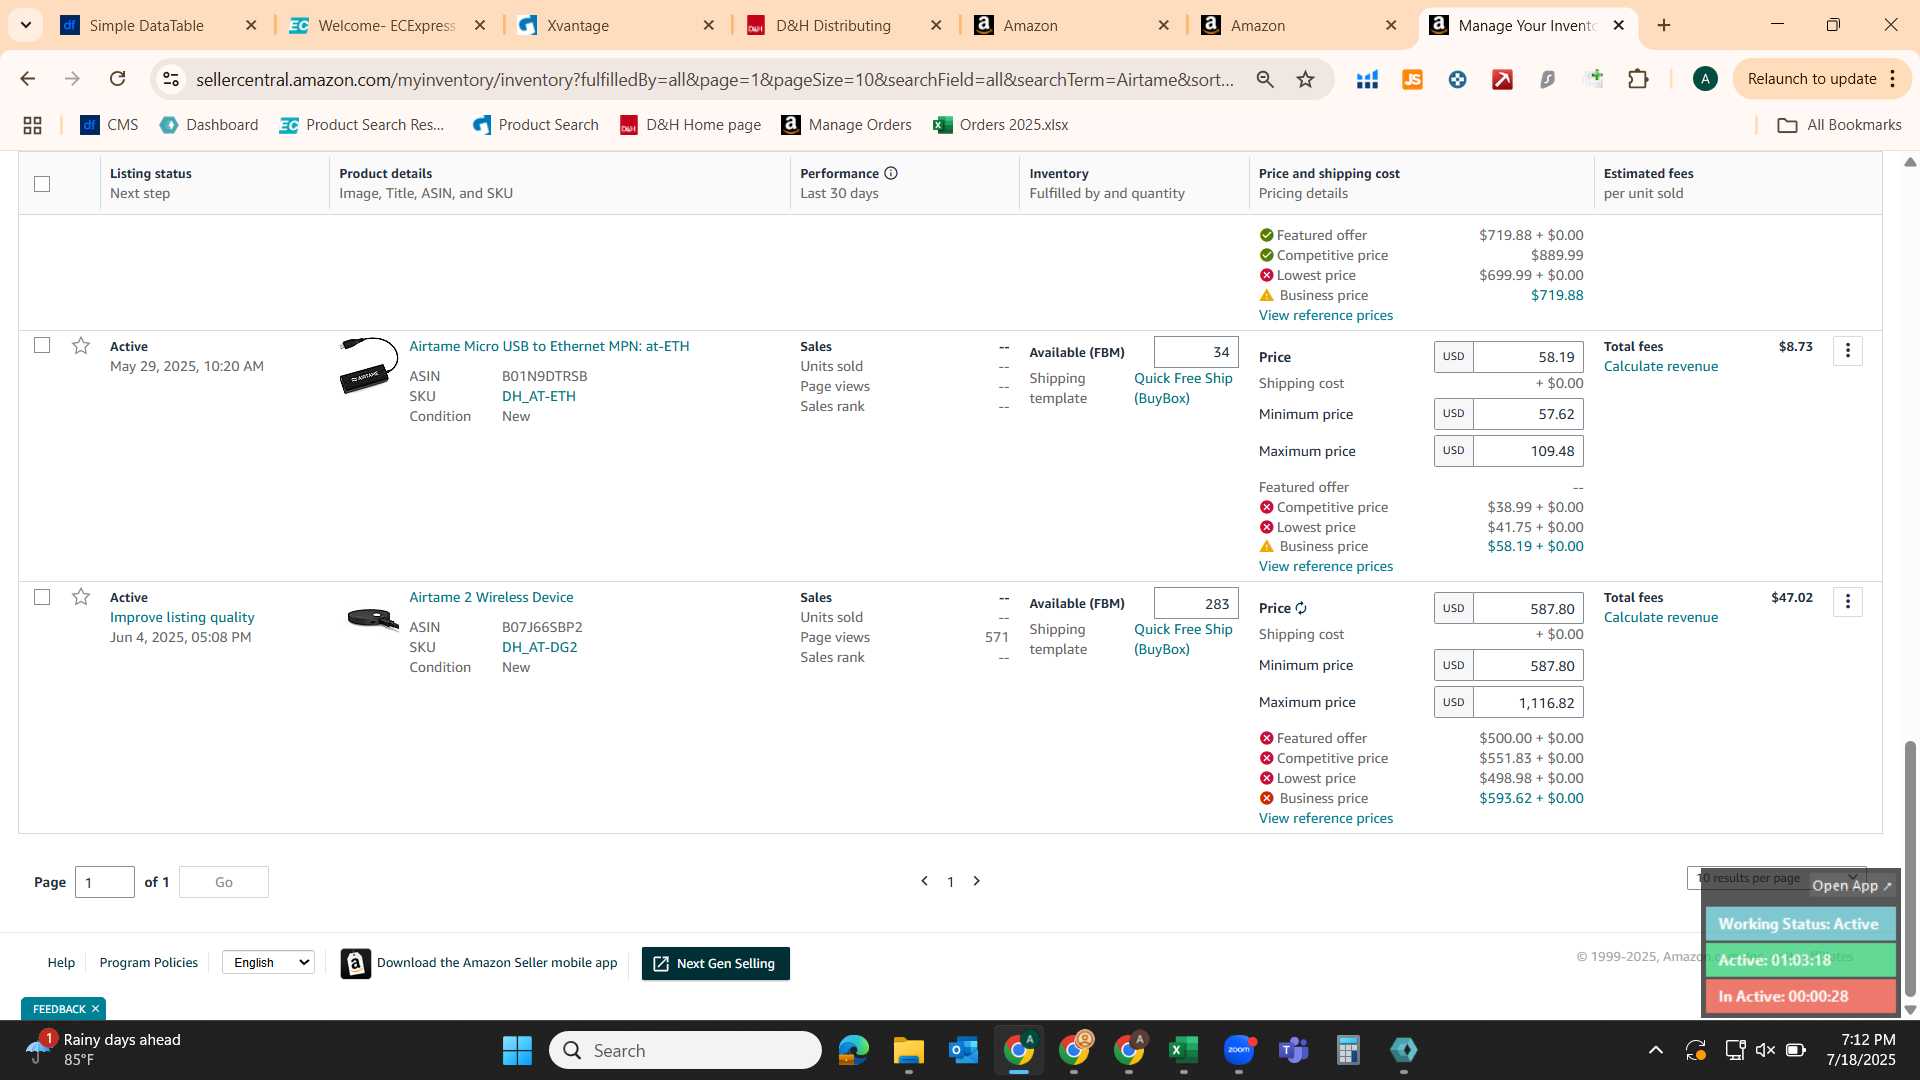Image resolution: width=1920 pixels, height=1080 pixels.
Task: Open Excel from the taskbar
Action: click(1183, 1050)
